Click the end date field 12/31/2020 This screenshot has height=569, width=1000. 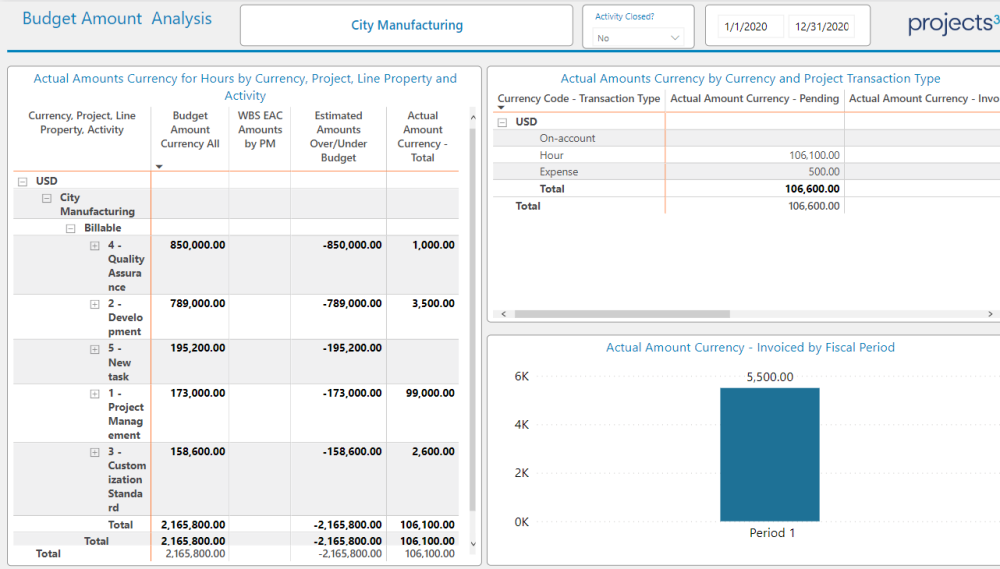click(821, 27)
